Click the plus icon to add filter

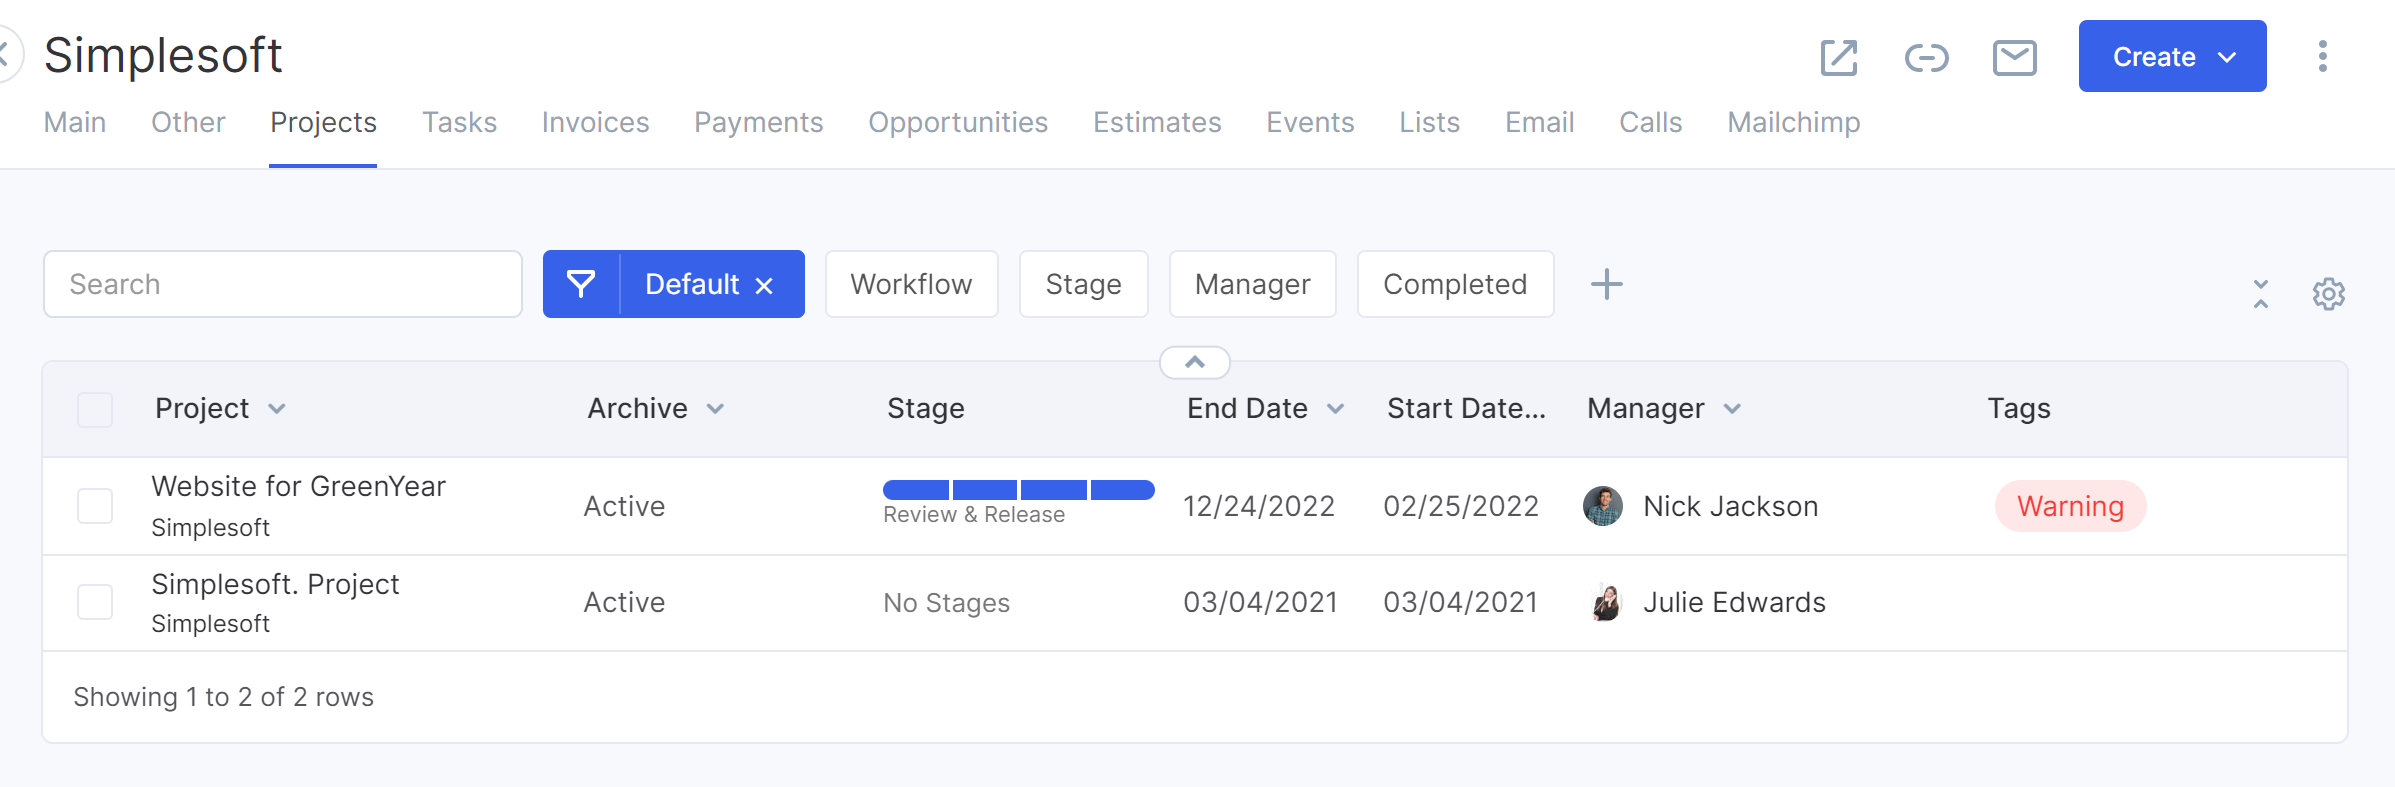coord(1606,284)
